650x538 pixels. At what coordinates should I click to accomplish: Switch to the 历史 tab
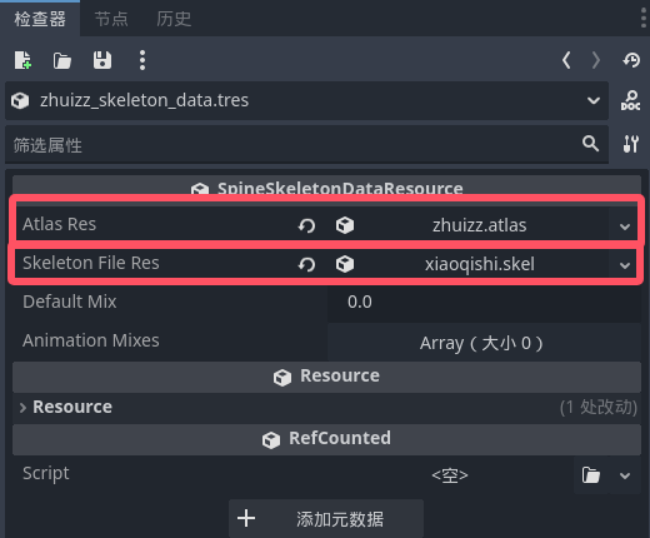coord(174,19)
